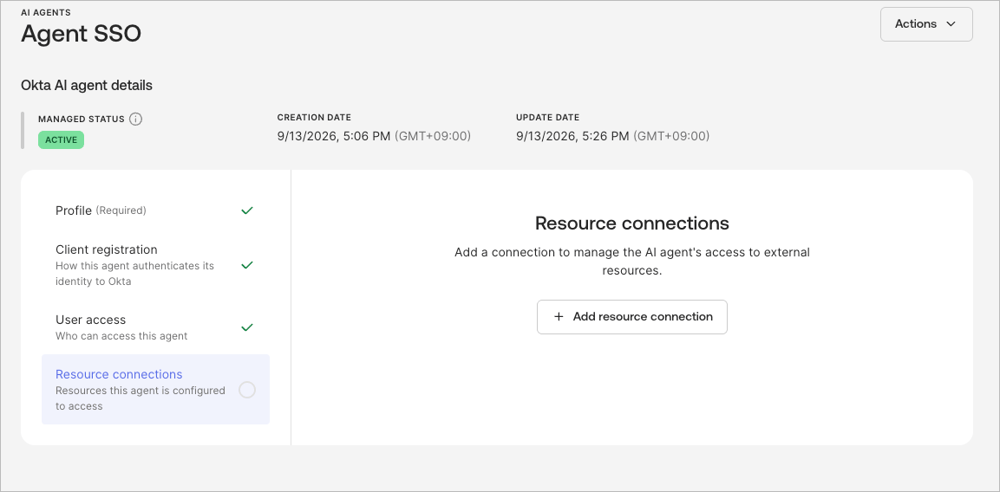Click the chevron arrow in Actions button
Image resolution: width=1000 pixels, height=492 pixels.
click(x=951, y=24)
